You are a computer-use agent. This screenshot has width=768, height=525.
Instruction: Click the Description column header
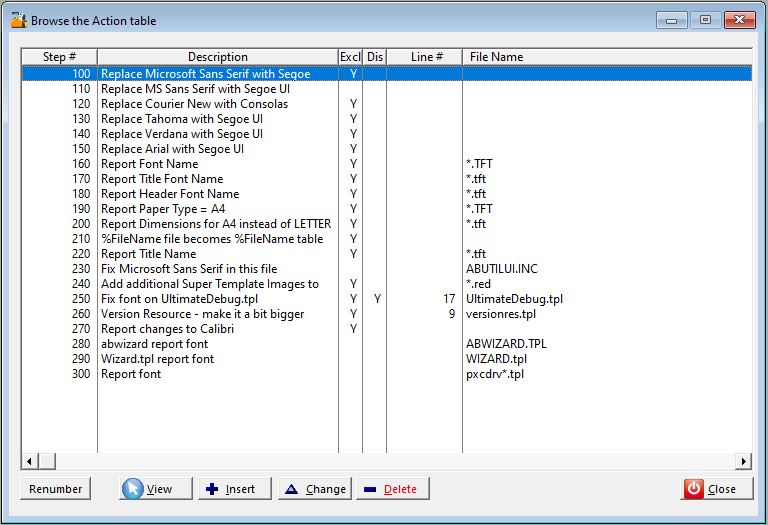[x=217, y=57]
